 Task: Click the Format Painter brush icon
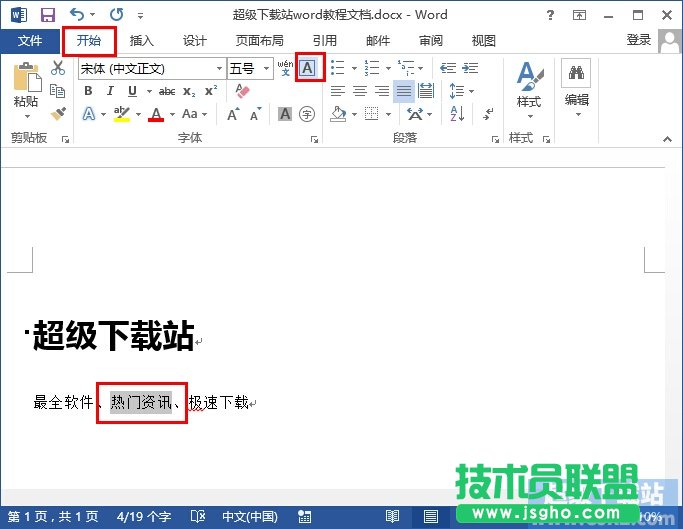58,114
